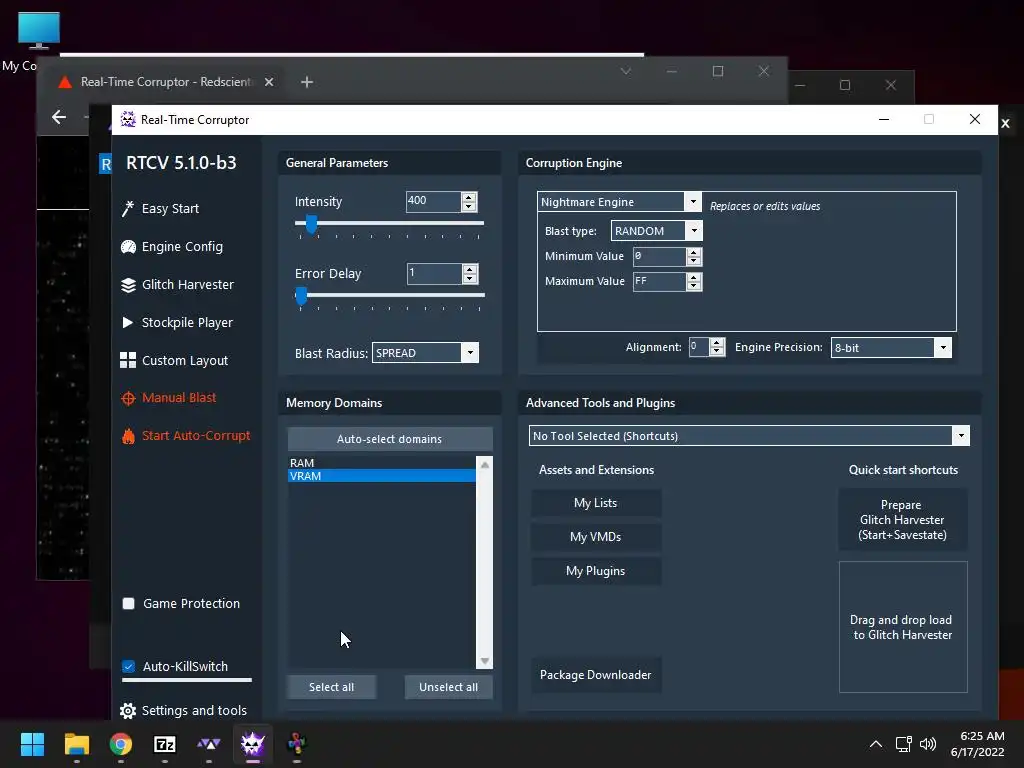Click the Error Delay slider handle
Image resolution: width=1024 pixels, height=768 pixels.
pos(301,296)
